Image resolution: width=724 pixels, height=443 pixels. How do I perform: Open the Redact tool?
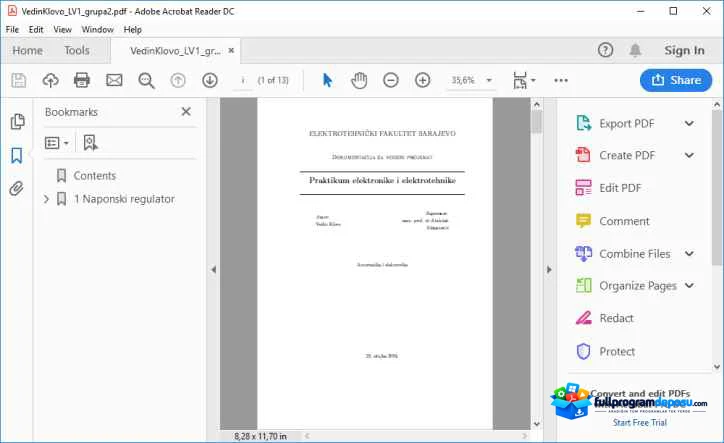pyautogui.click(x=616, y=318)
